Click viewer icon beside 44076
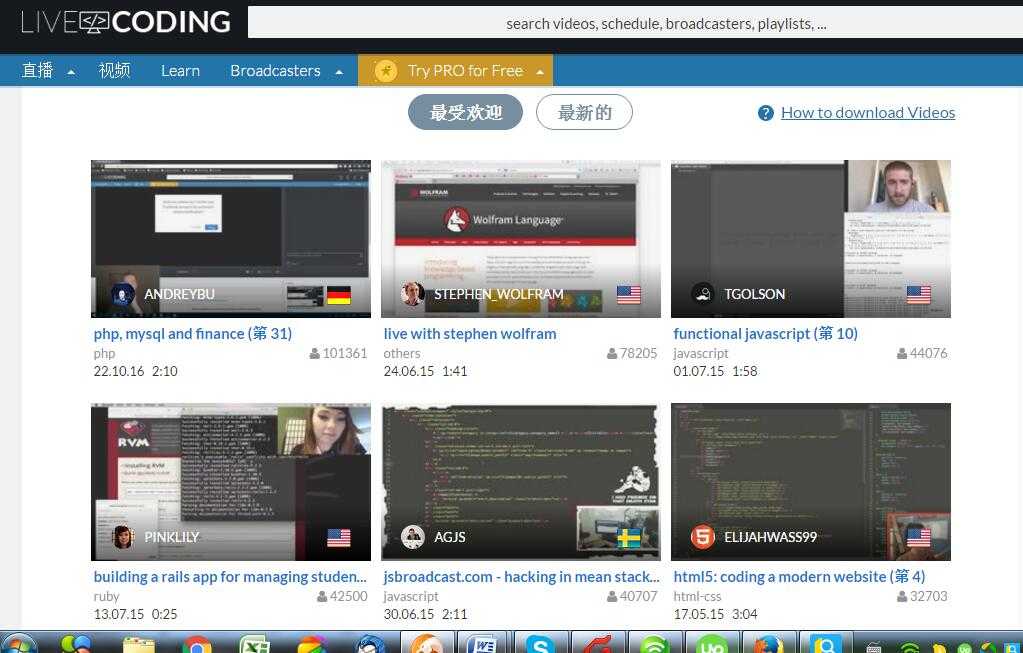The width and height of the screenshot is (1023, 653). pyautogui.click(x=902, y=354)
